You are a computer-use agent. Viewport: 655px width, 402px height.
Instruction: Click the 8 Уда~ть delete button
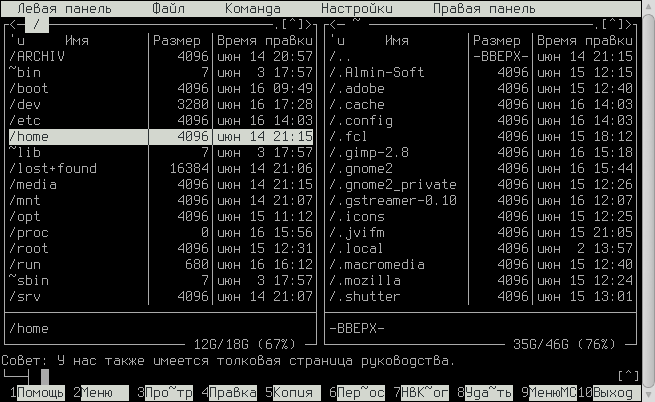click(x=485, y=393)
